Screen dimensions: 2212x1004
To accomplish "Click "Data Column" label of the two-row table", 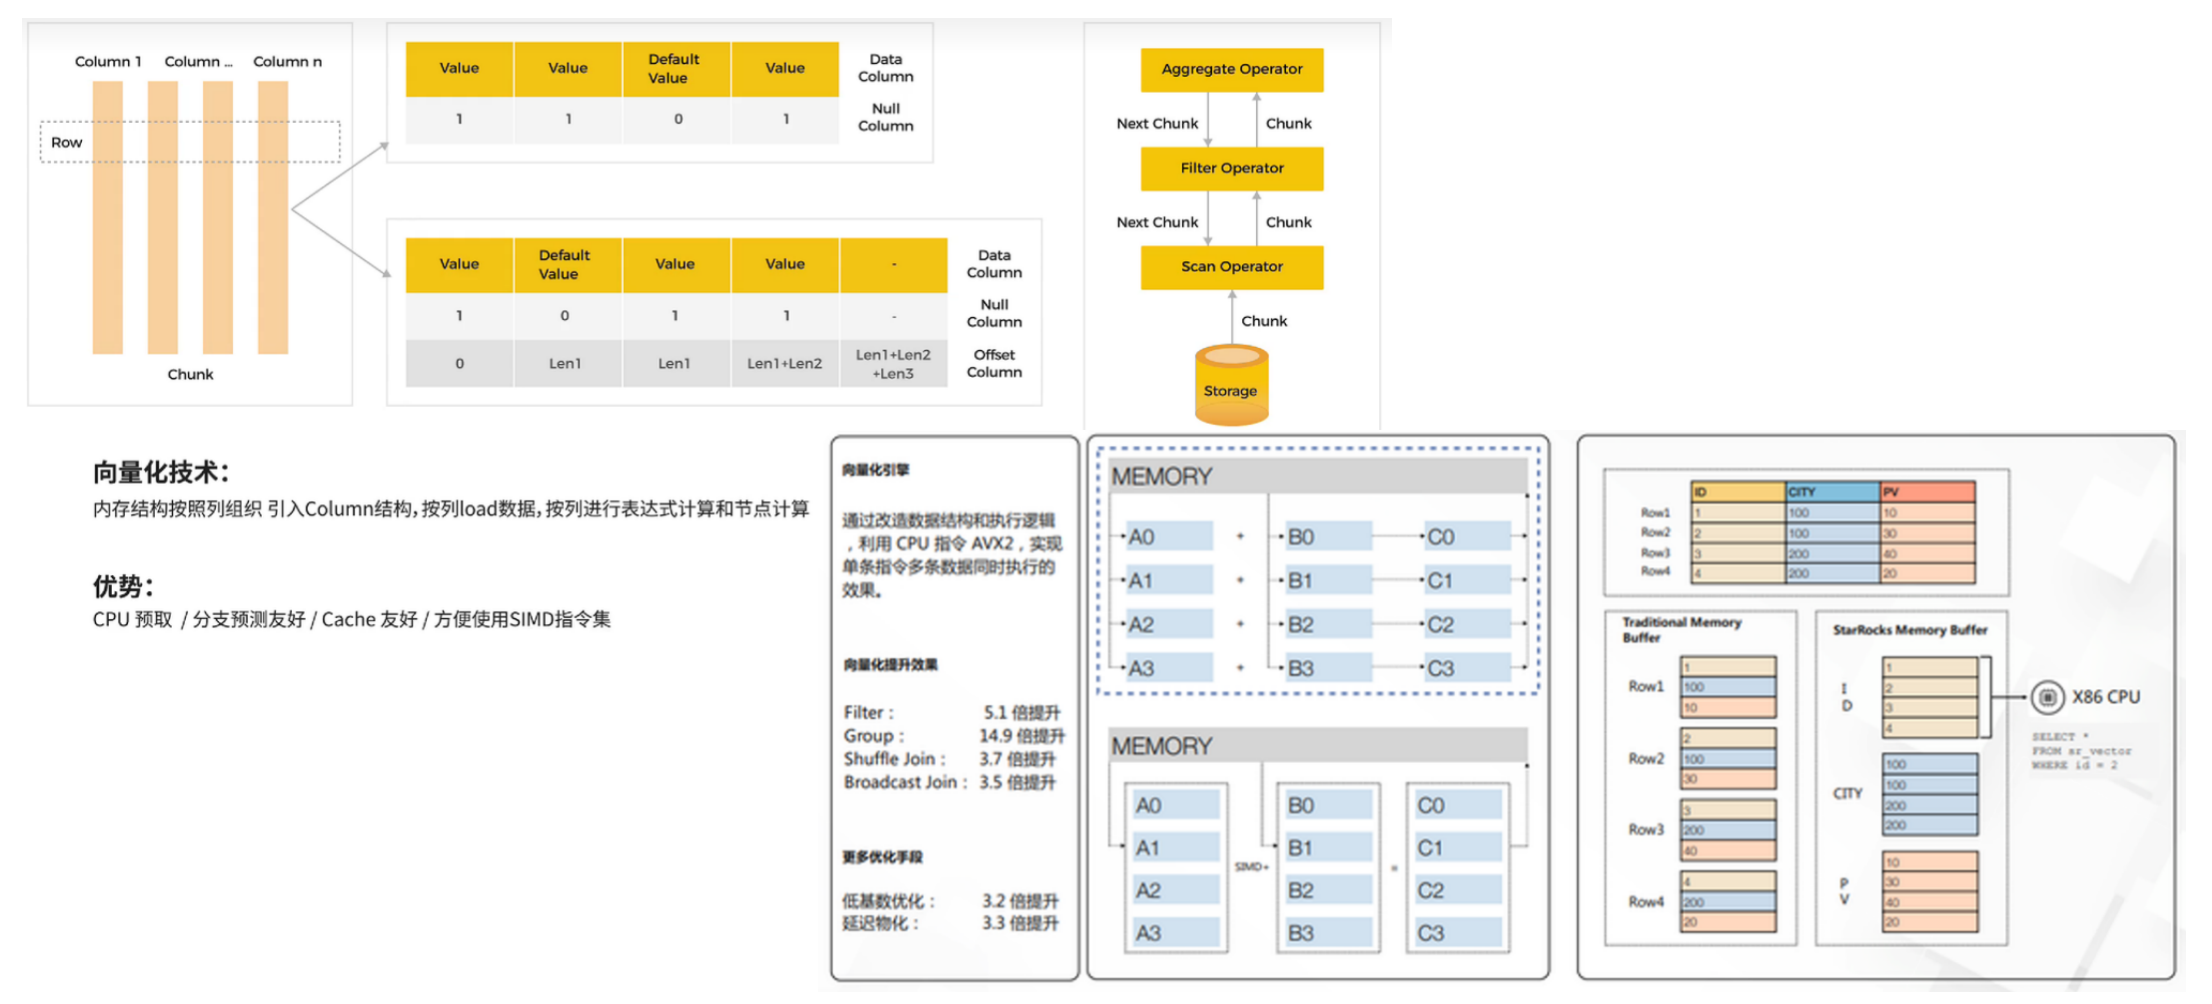I will click(885, 68).
